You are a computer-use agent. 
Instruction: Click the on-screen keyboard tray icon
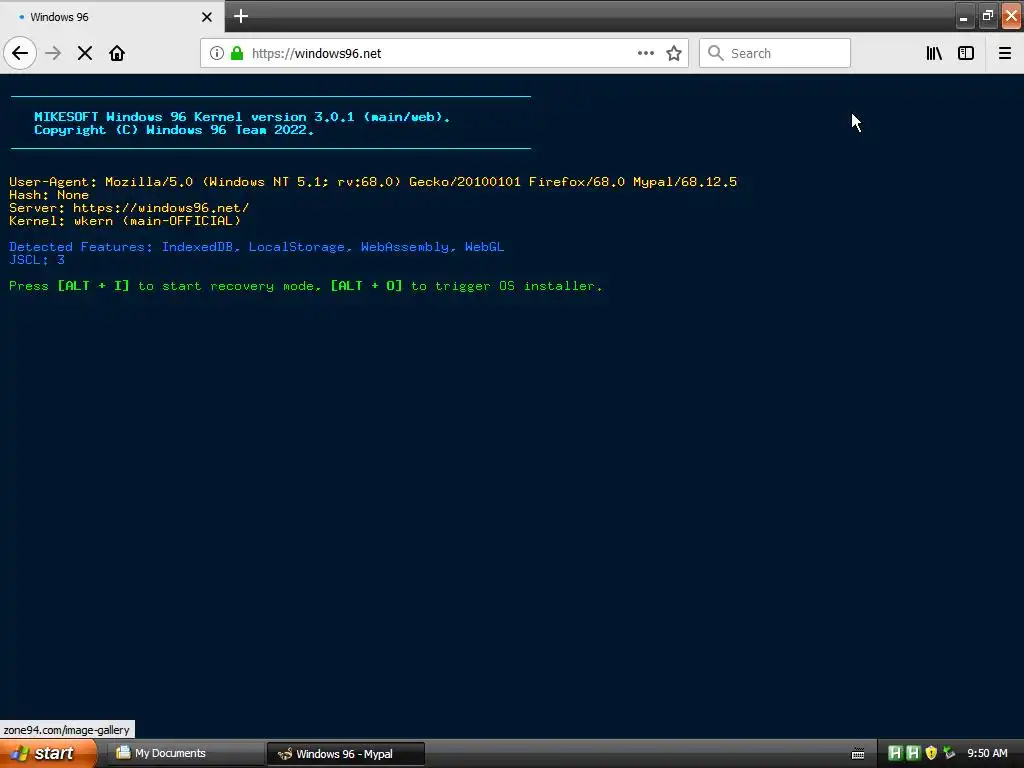(x=858, y=754)
